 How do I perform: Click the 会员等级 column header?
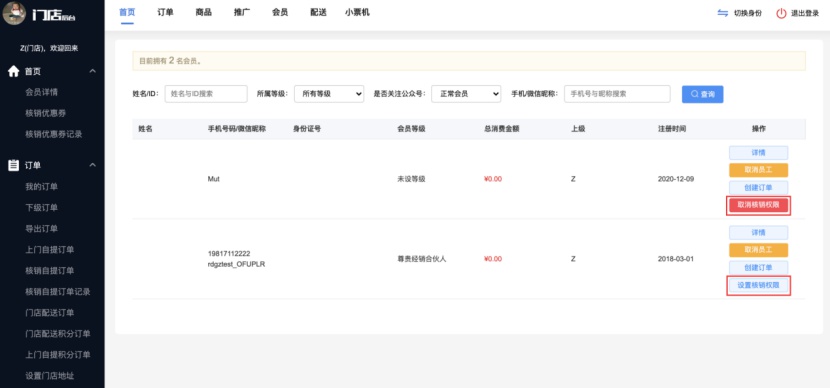click(411, 129)
